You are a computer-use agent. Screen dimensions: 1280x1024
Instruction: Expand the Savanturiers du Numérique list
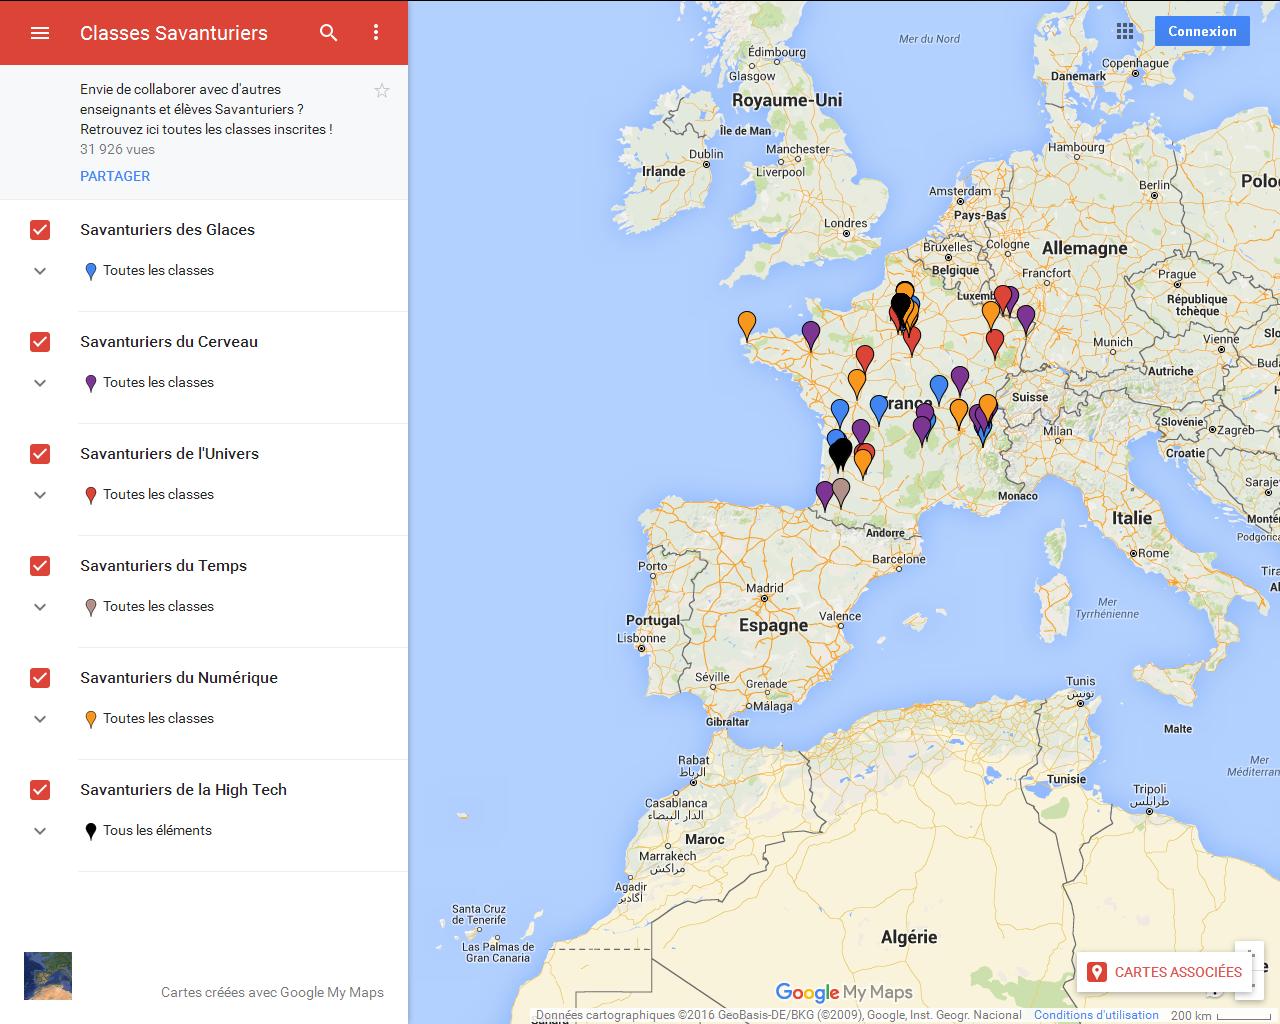tap(40, 719)
